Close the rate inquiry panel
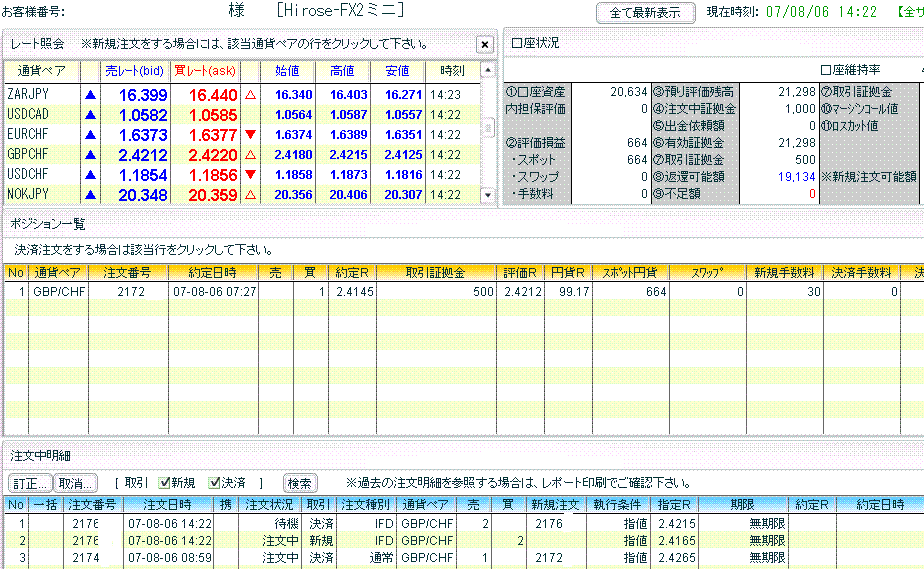The width and height of the screenshot is (924, 569). point(484,44)
